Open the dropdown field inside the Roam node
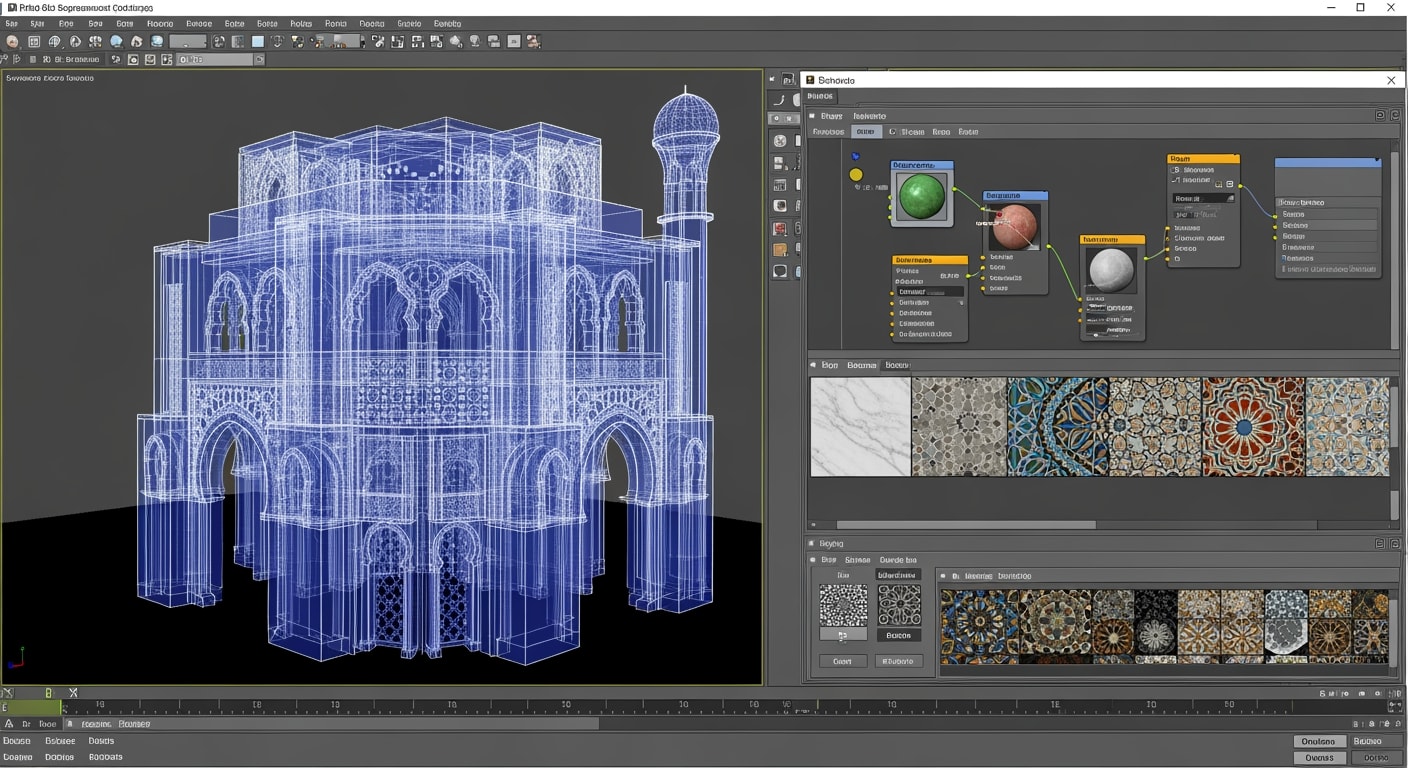The image size is (1408, 768). coord(1205,198)
